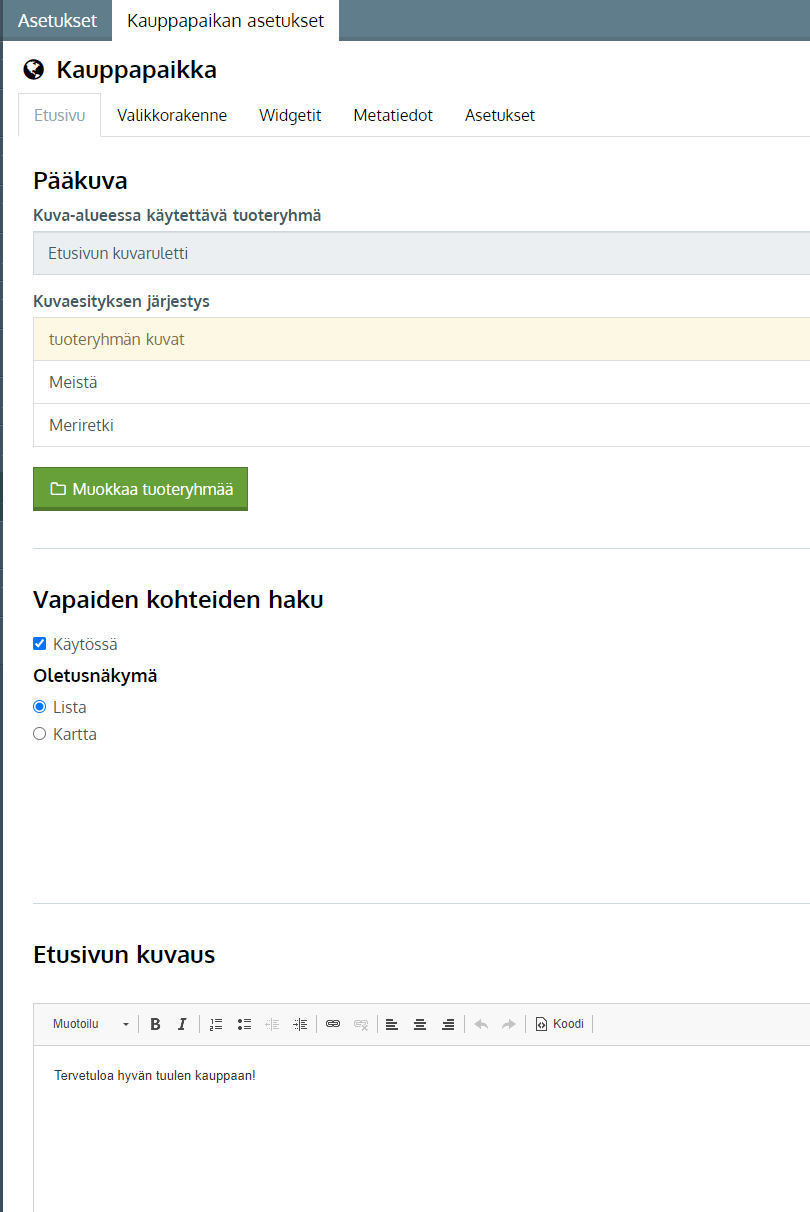Image resolution: width=810 pixels, height=1212 pixels.
Task: Select the Kartta default view
Action: point(40,734)
